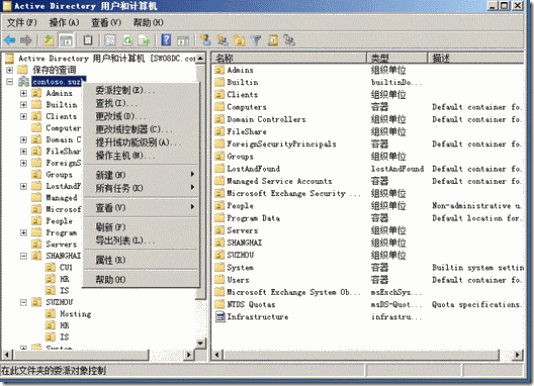Image resolution: width=534 pixels, height=386 pixels.
Task: Expand the Clients tree node
Action: tap(23, 116)
